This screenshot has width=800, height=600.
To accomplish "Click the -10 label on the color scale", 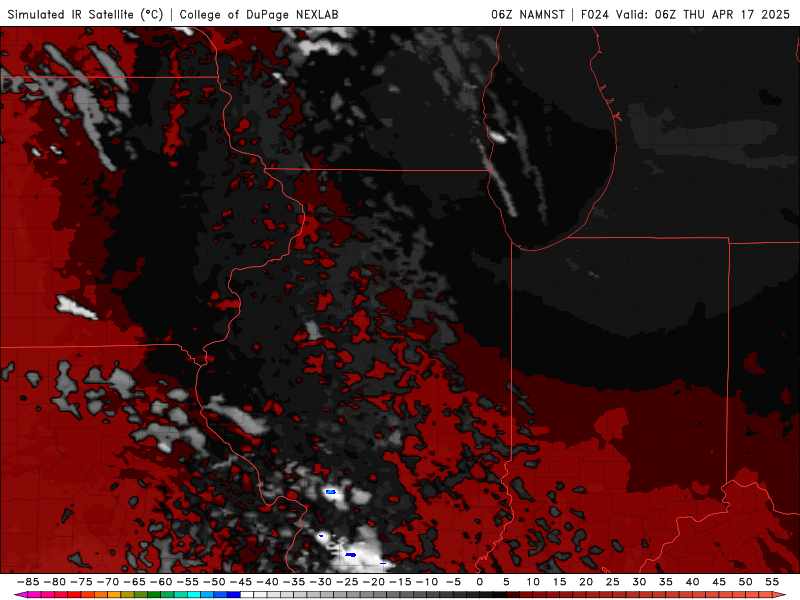I will pos(426,582).
